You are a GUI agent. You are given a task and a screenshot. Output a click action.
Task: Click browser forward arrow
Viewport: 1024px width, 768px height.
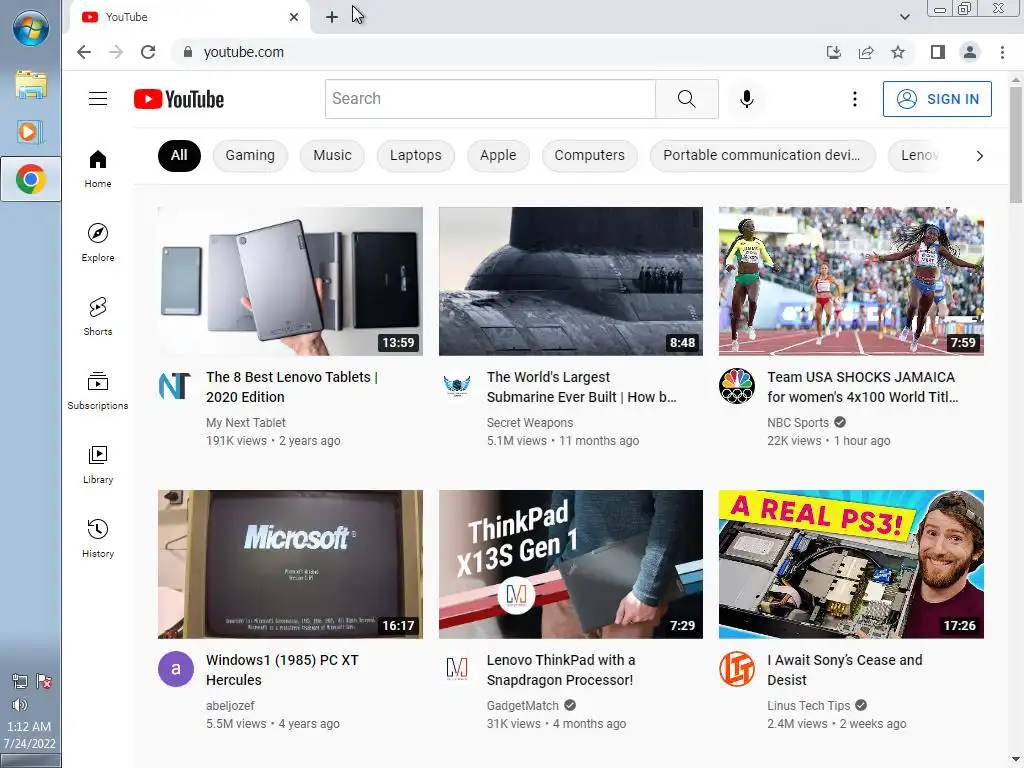(x=116, y=52)
